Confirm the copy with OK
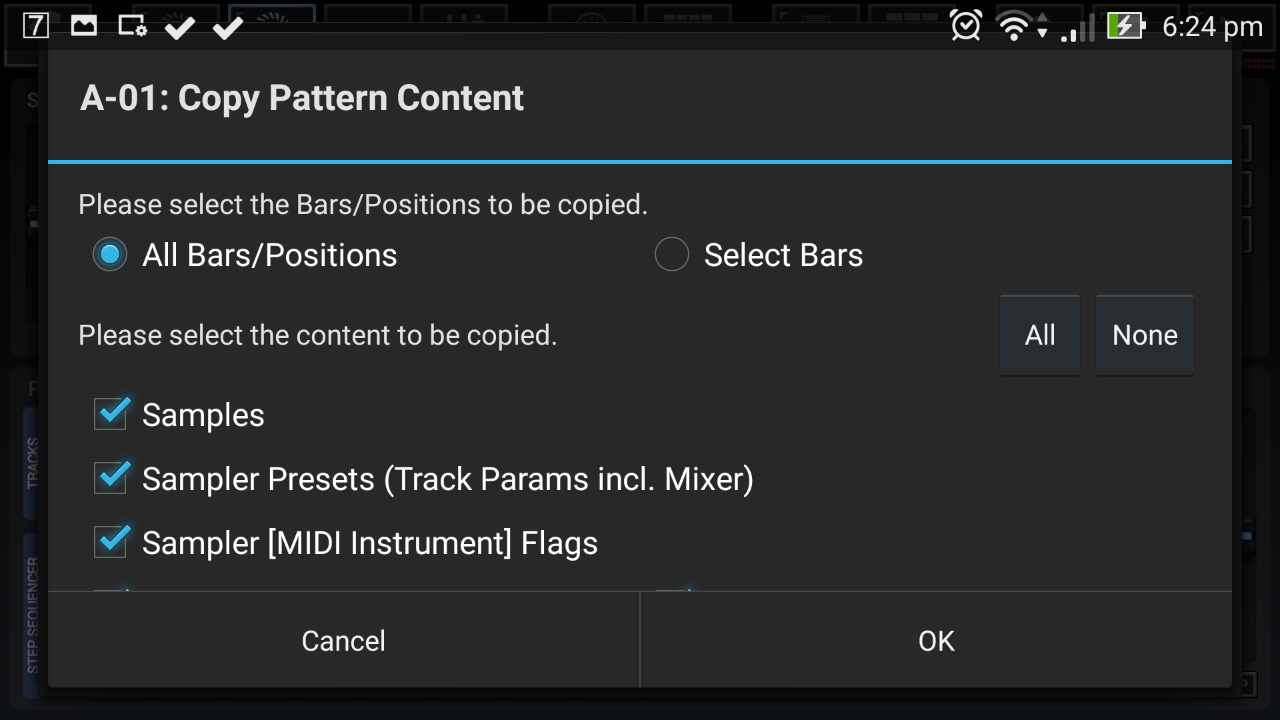This screenshot has height=720, width=1280. coord(936,641)
